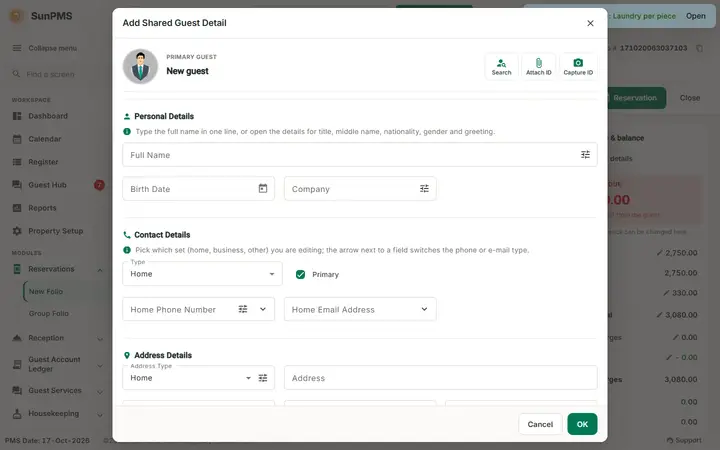Open the Birth Date calendar picker

[263, 188]
